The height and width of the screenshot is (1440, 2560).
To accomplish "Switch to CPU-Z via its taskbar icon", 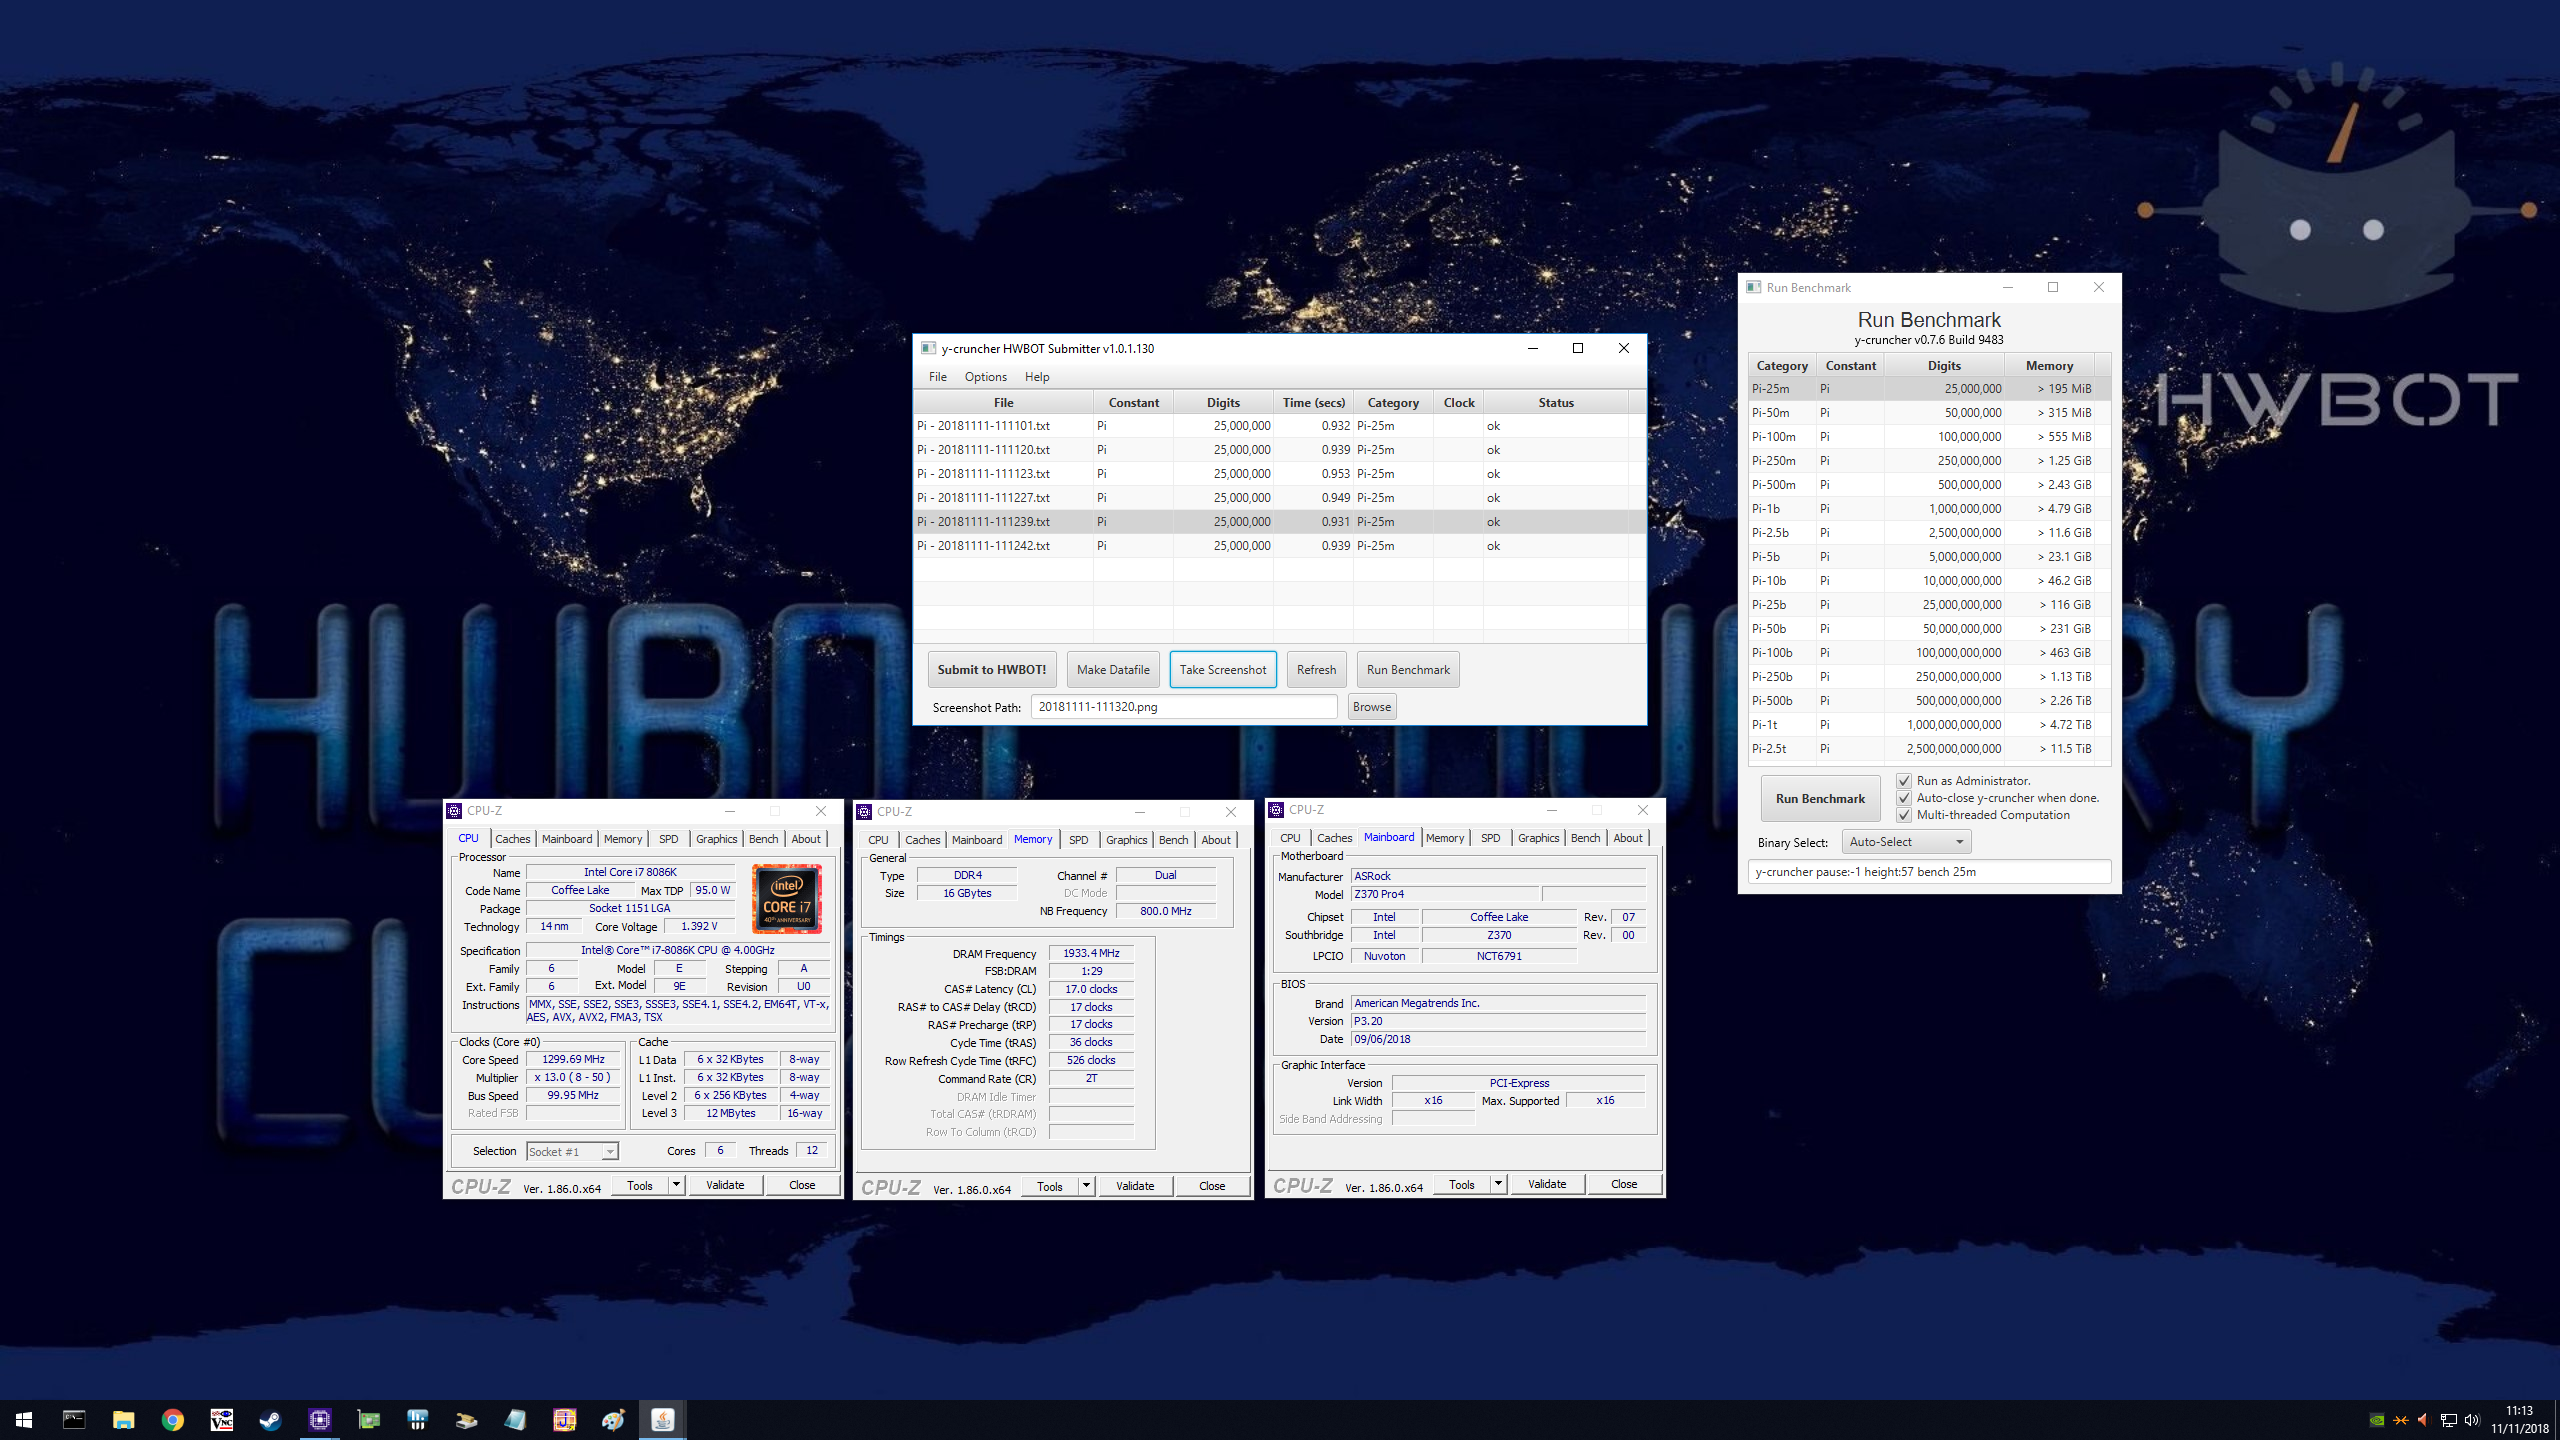I will pyautogui.click(x=319, y=1419).
